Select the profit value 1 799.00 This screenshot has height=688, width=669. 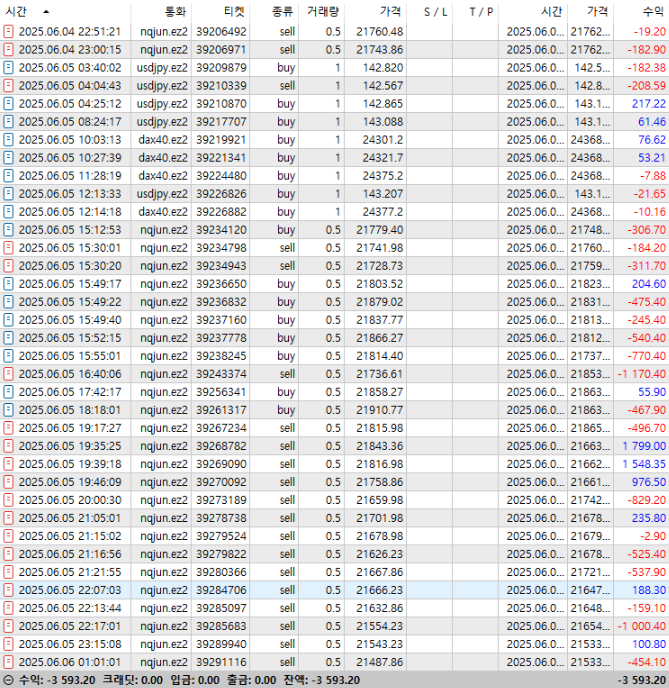(644, 446)
